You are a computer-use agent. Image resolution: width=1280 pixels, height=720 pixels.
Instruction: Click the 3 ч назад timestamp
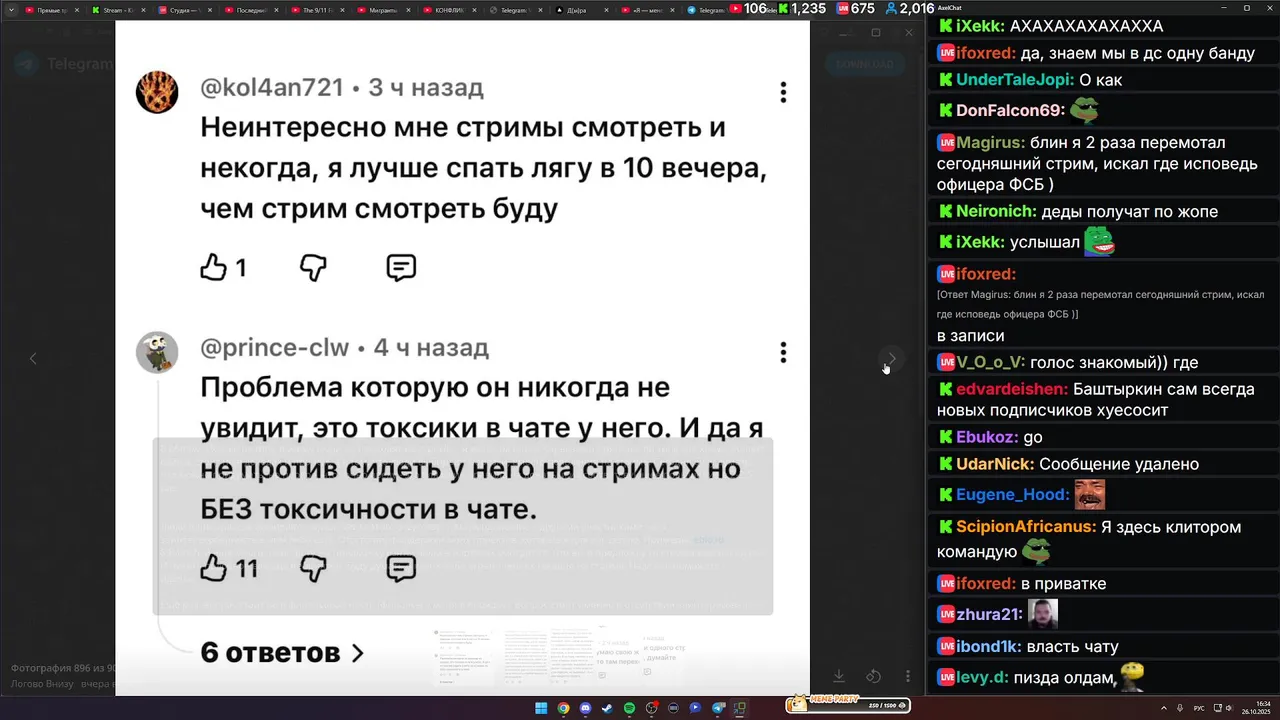(x=426, y=88)
